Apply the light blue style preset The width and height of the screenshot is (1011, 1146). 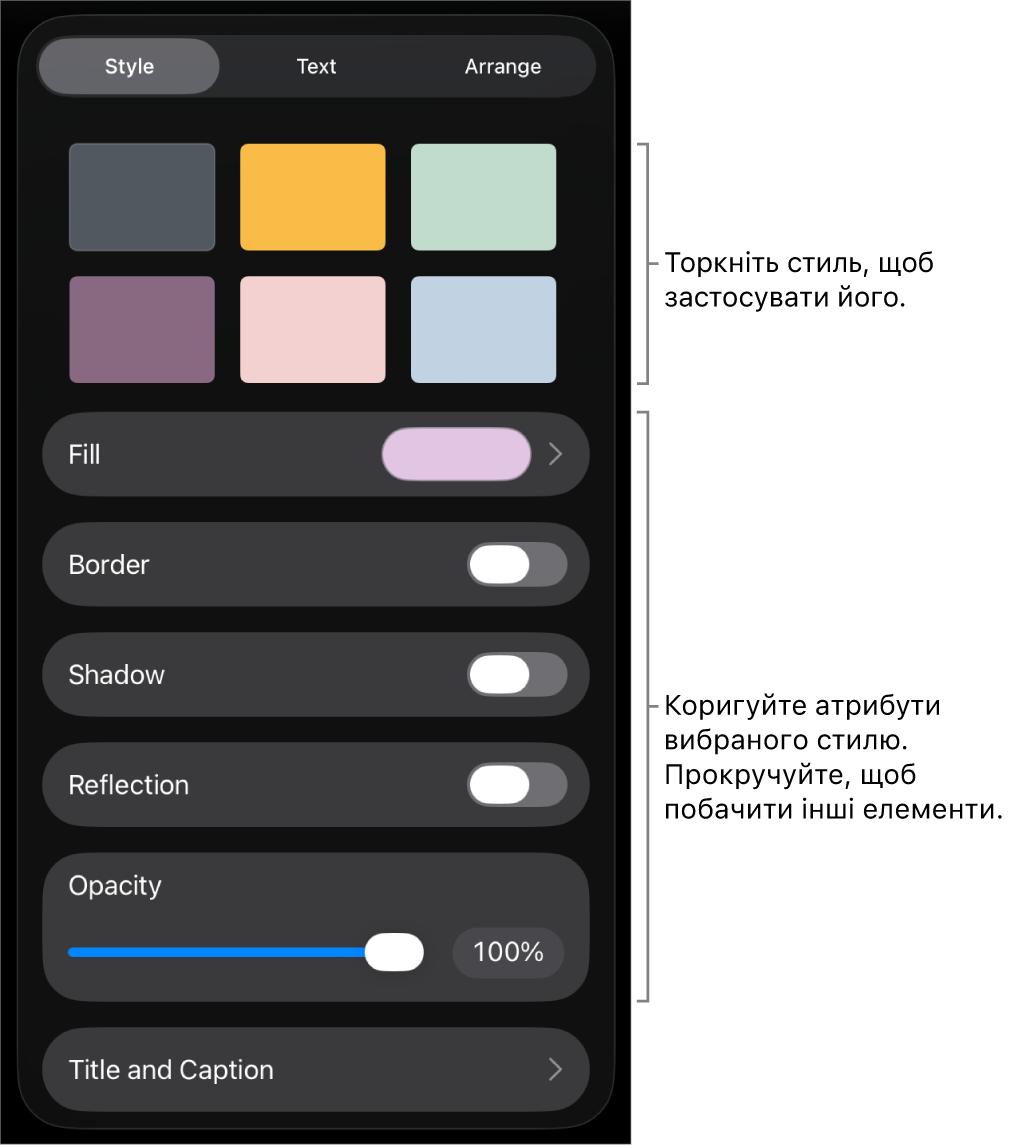[483, 329]
